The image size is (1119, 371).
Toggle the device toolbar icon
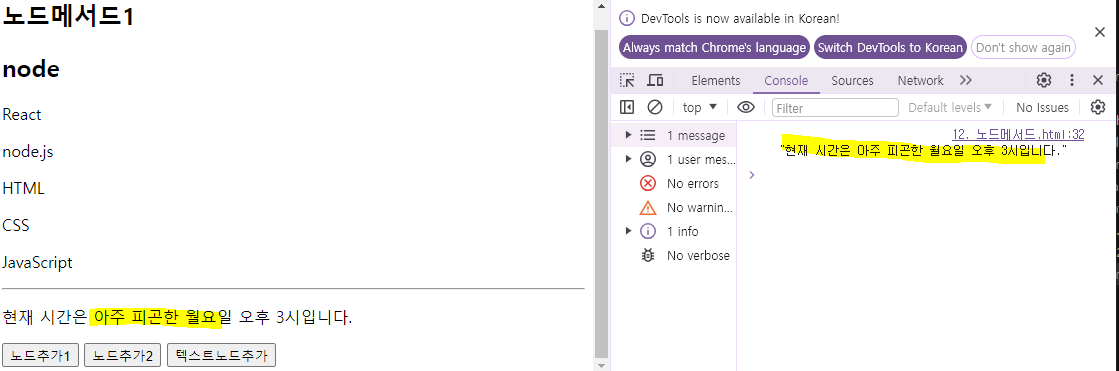tap(655, 81)
